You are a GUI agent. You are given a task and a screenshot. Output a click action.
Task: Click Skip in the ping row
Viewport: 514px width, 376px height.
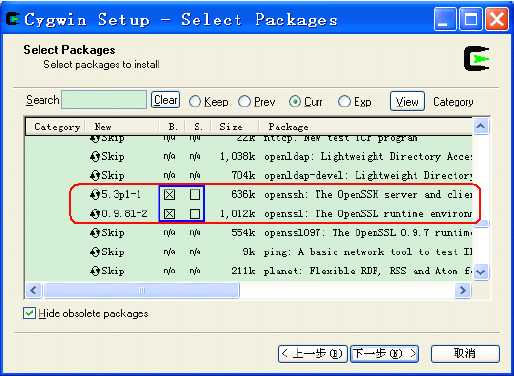point(113,252)
